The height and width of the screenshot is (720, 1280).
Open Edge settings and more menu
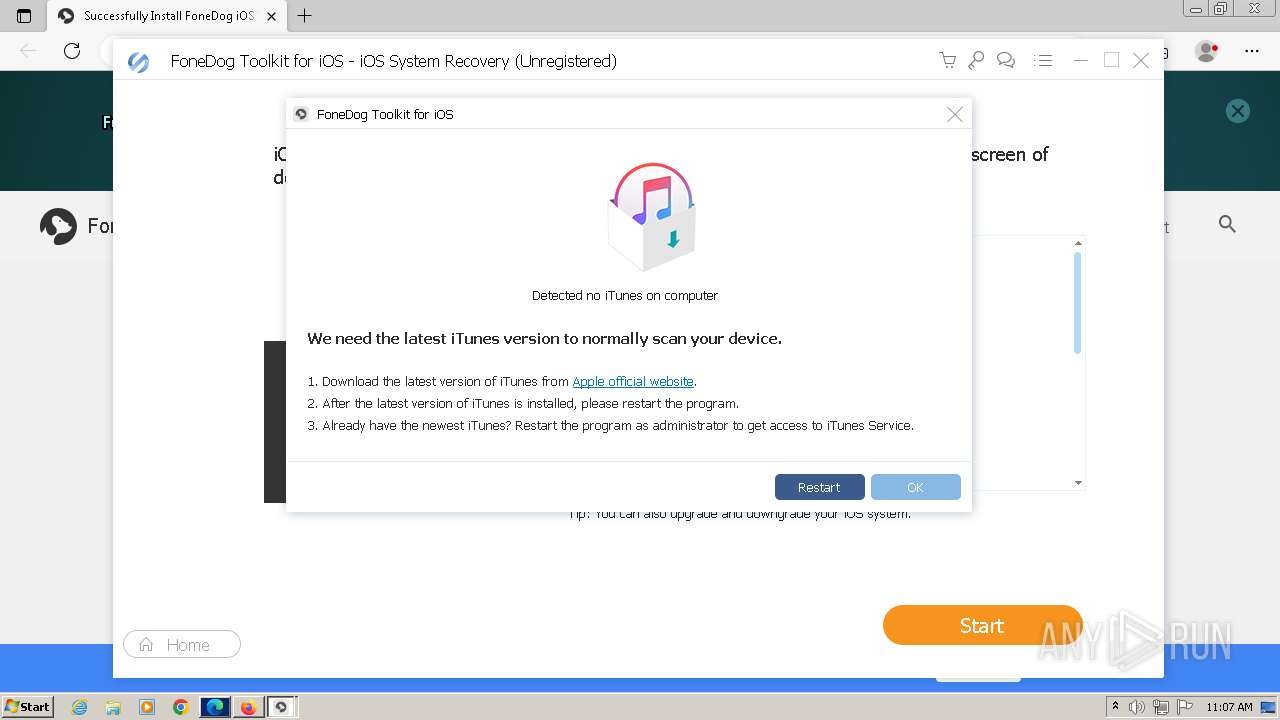1252,51
